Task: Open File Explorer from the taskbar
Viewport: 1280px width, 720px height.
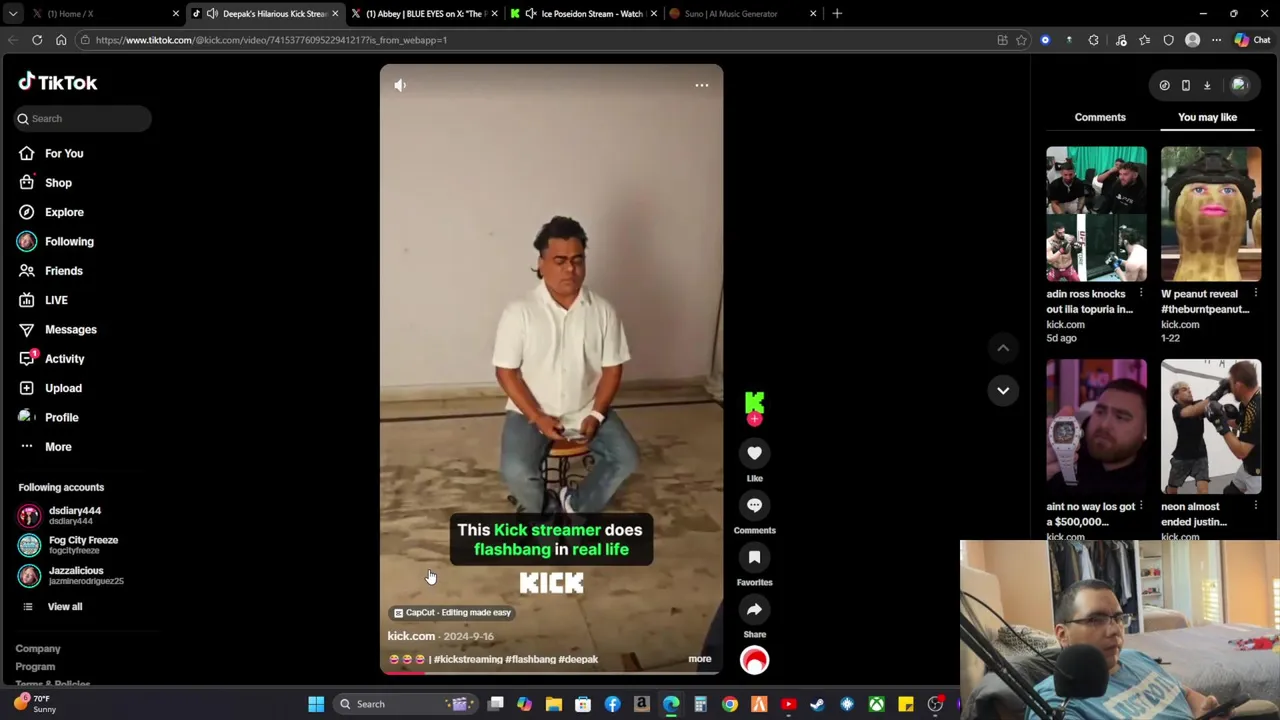Action: click(x=553, y=704)
